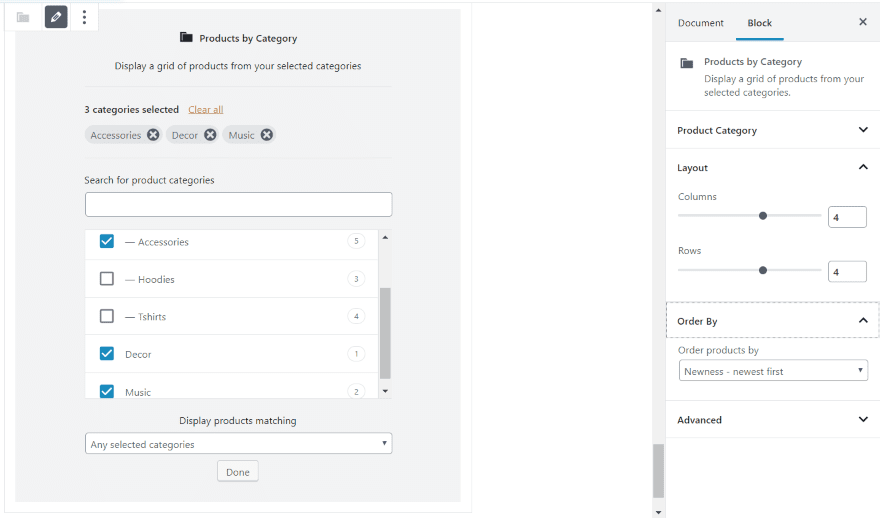This screenshot has height=518, width=880.
Task: Click the category list scroll down arrow
Action: point(385,391)
